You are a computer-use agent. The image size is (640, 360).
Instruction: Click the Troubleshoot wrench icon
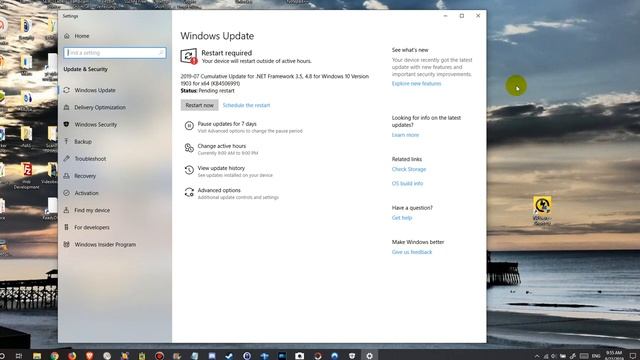pyautogui.click(x=67, y=158)
